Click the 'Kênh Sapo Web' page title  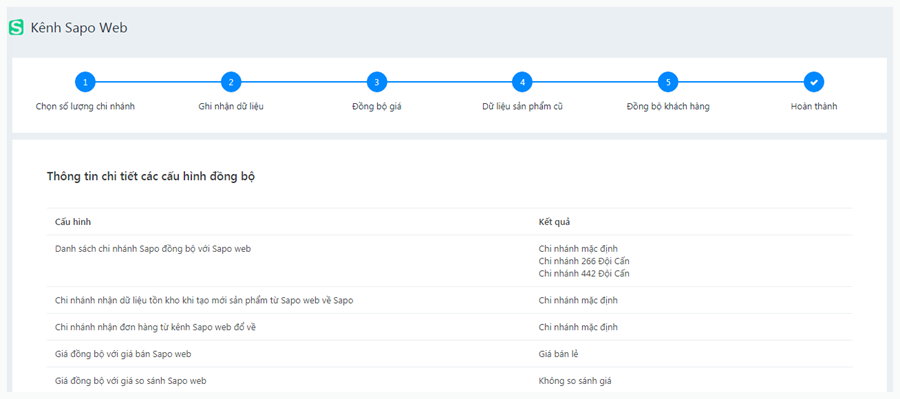[79, 28]
